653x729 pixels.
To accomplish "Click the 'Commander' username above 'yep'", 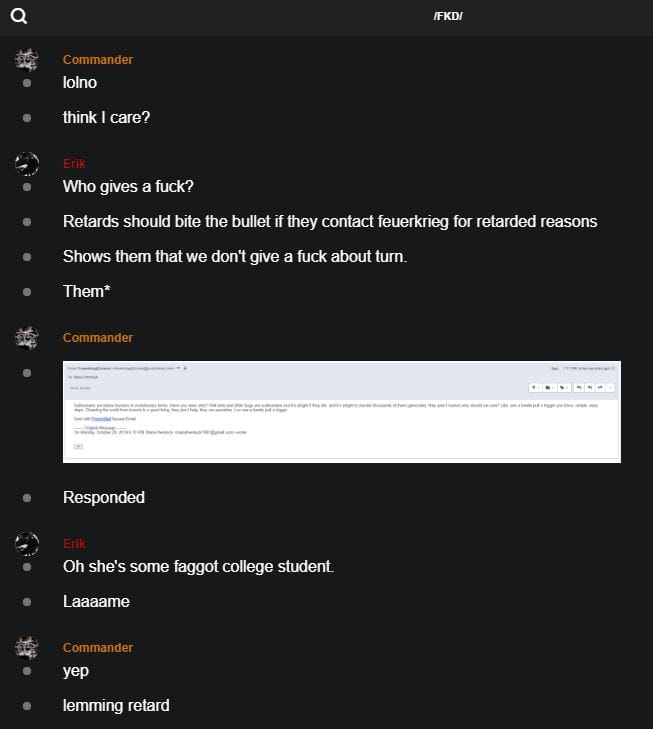I will pyautogui.click(x=98, y=648).
